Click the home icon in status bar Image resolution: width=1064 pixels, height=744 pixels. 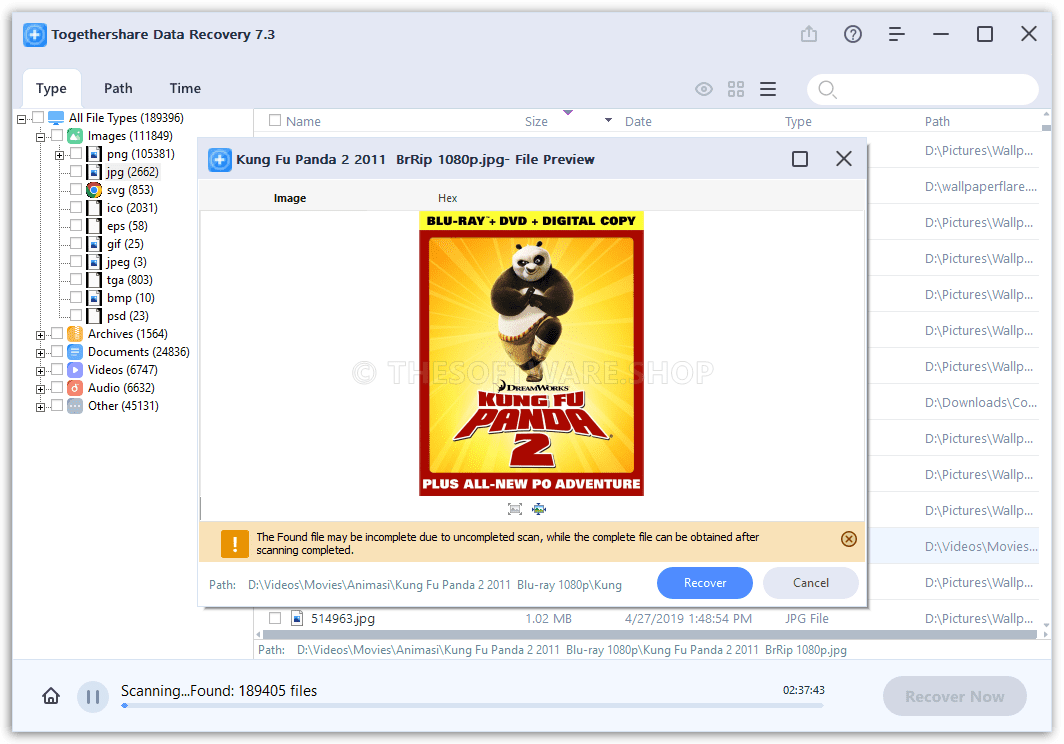pyautogui.click(x=51, y=696)
